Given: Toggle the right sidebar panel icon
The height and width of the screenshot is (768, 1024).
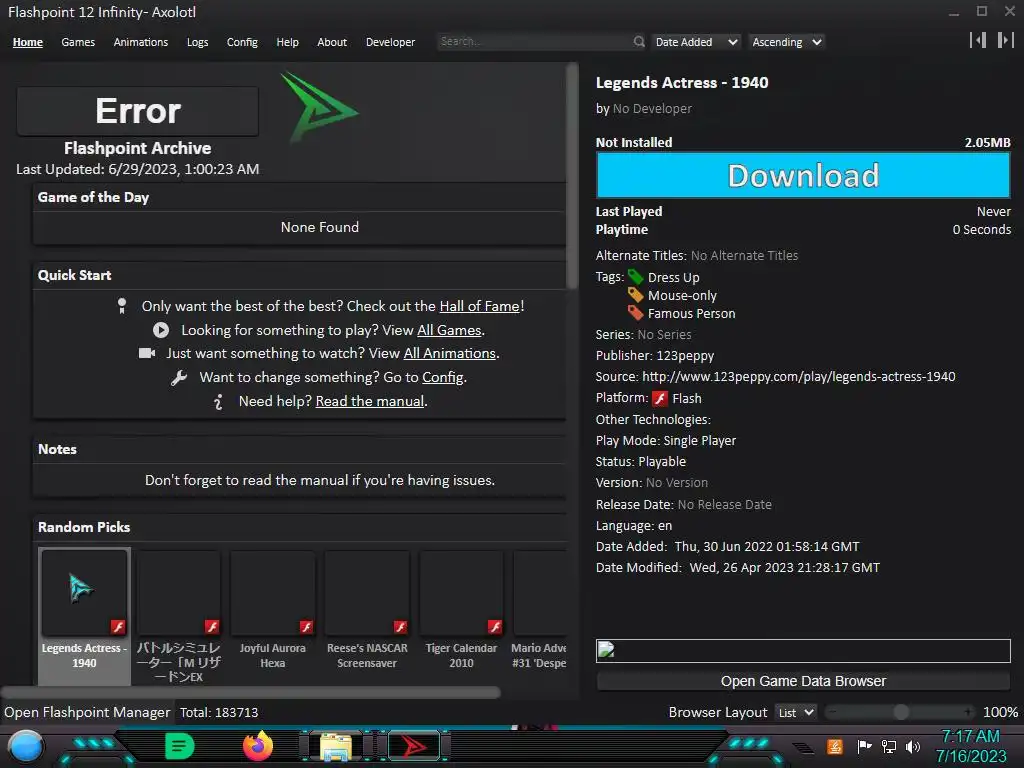Looking at the screenshot, I should click(1005, 40).
